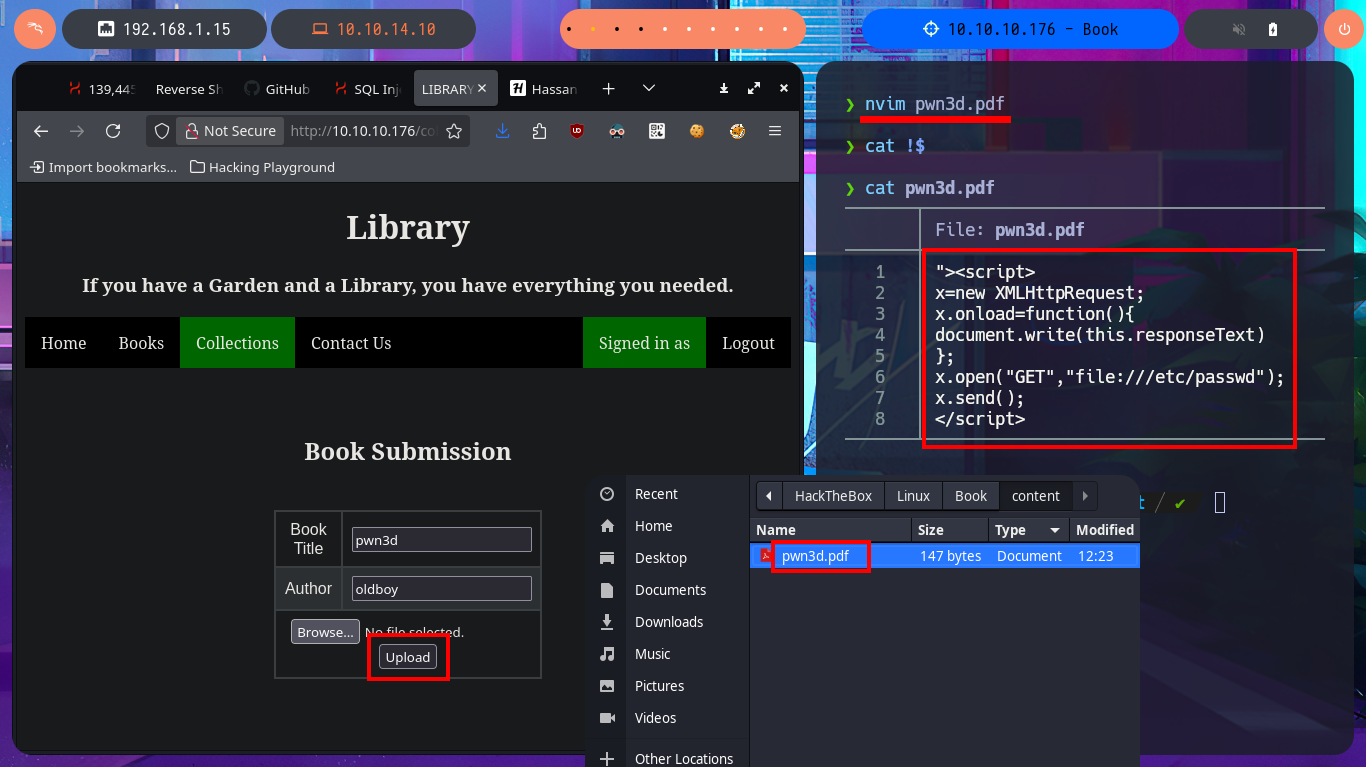Screen dimensions: 1366x767
Task: Focus the Author input field
Action: [441, 589]
